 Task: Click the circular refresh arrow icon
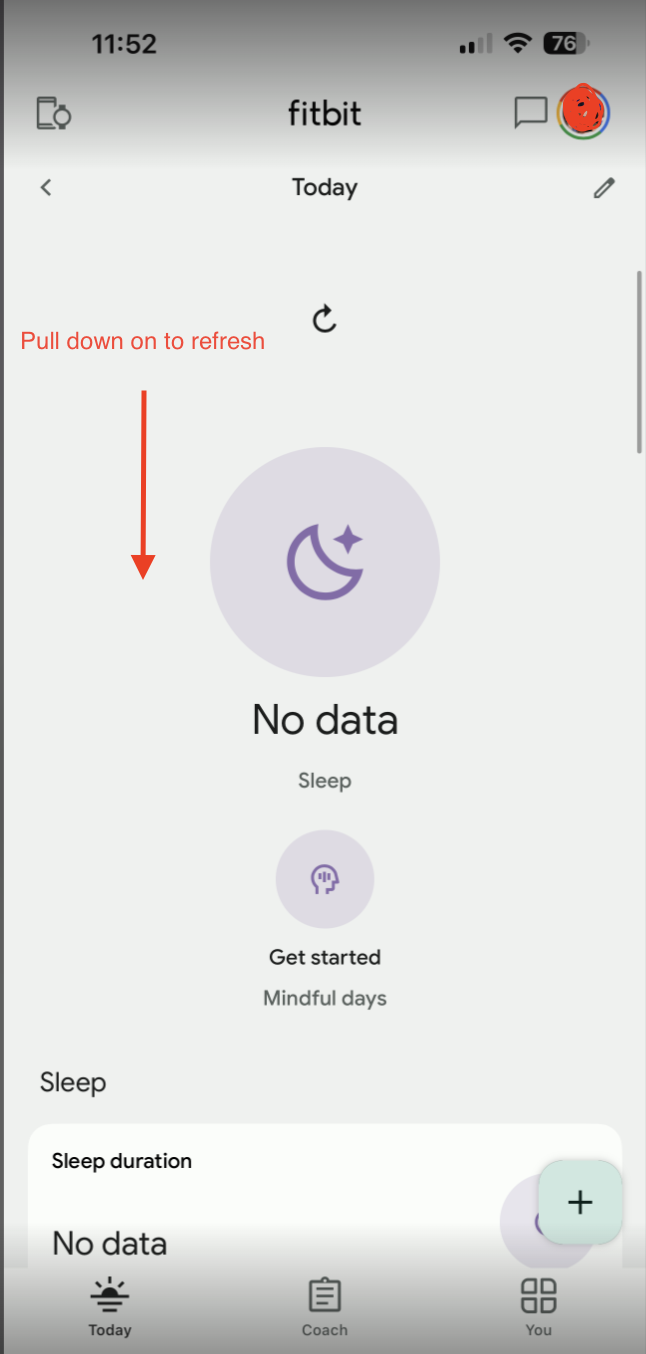[324, 319]
